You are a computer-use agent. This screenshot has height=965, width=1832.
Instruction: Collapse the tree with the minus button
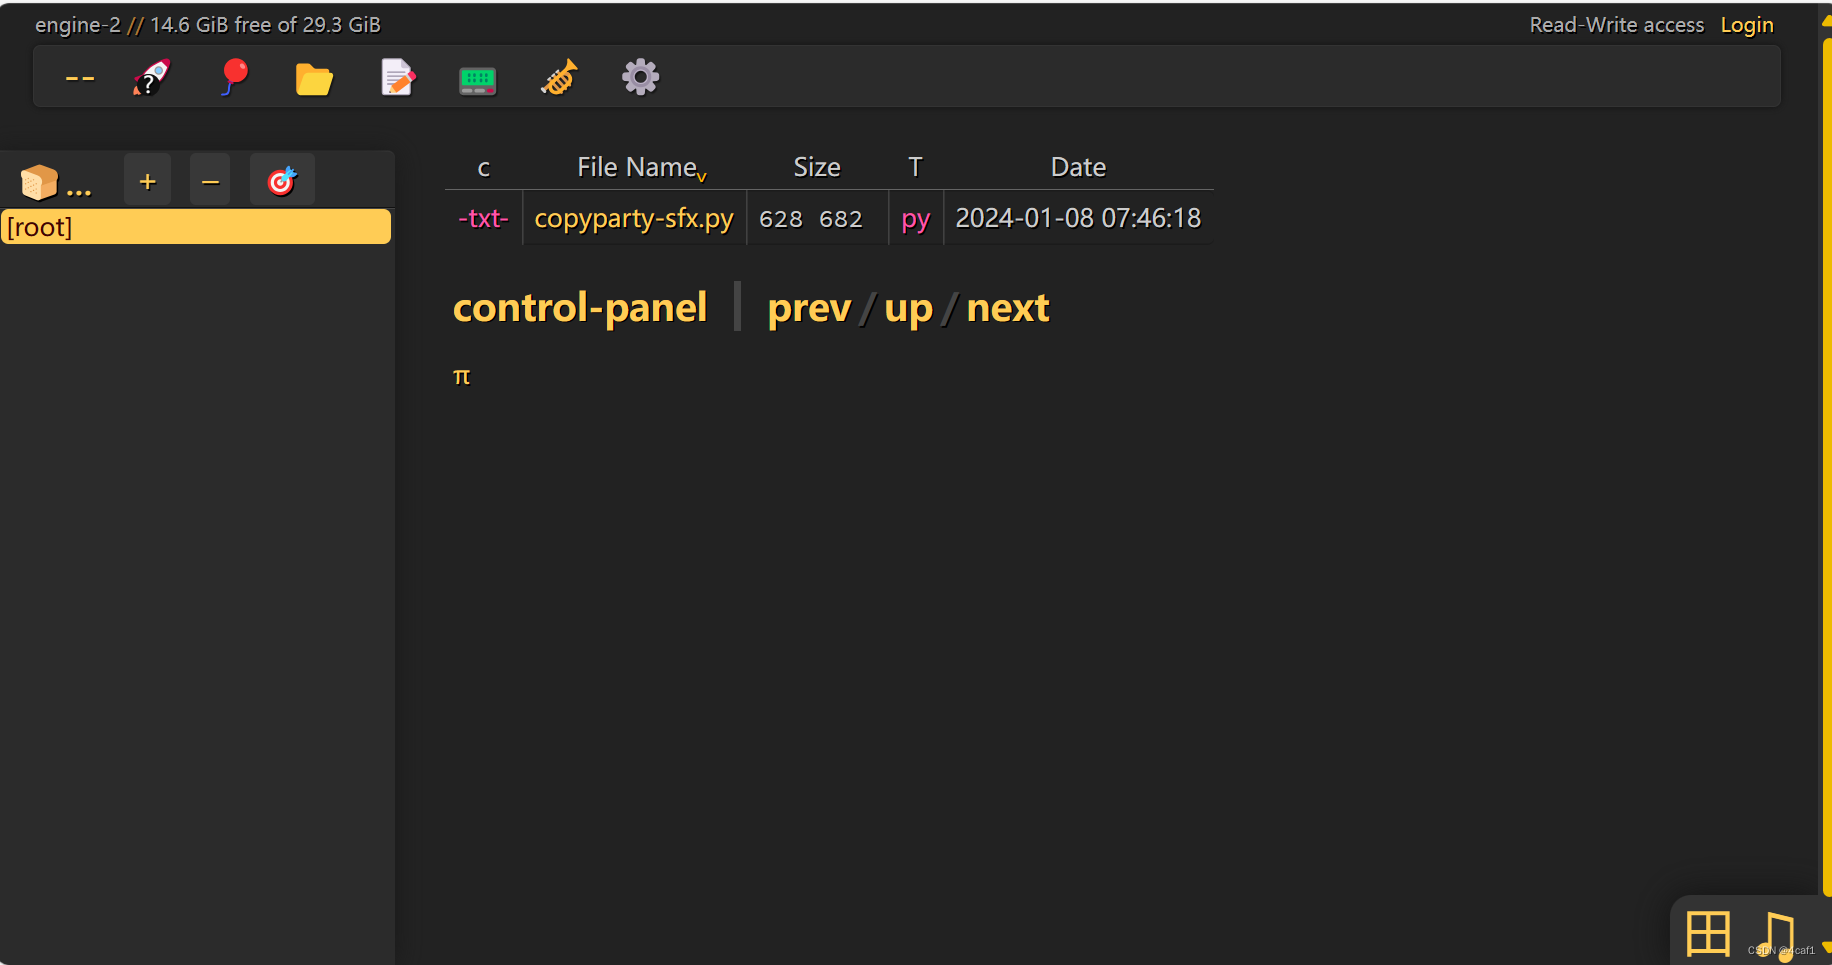coord(210,180)
